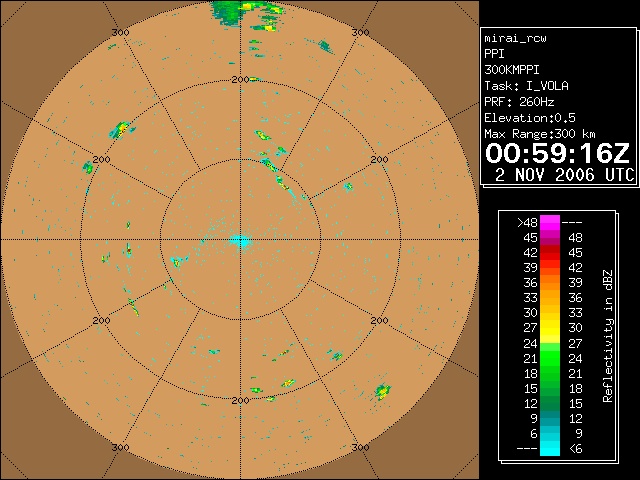Select the orange 36–39 dBZ legend swatch

click(550, 282)
